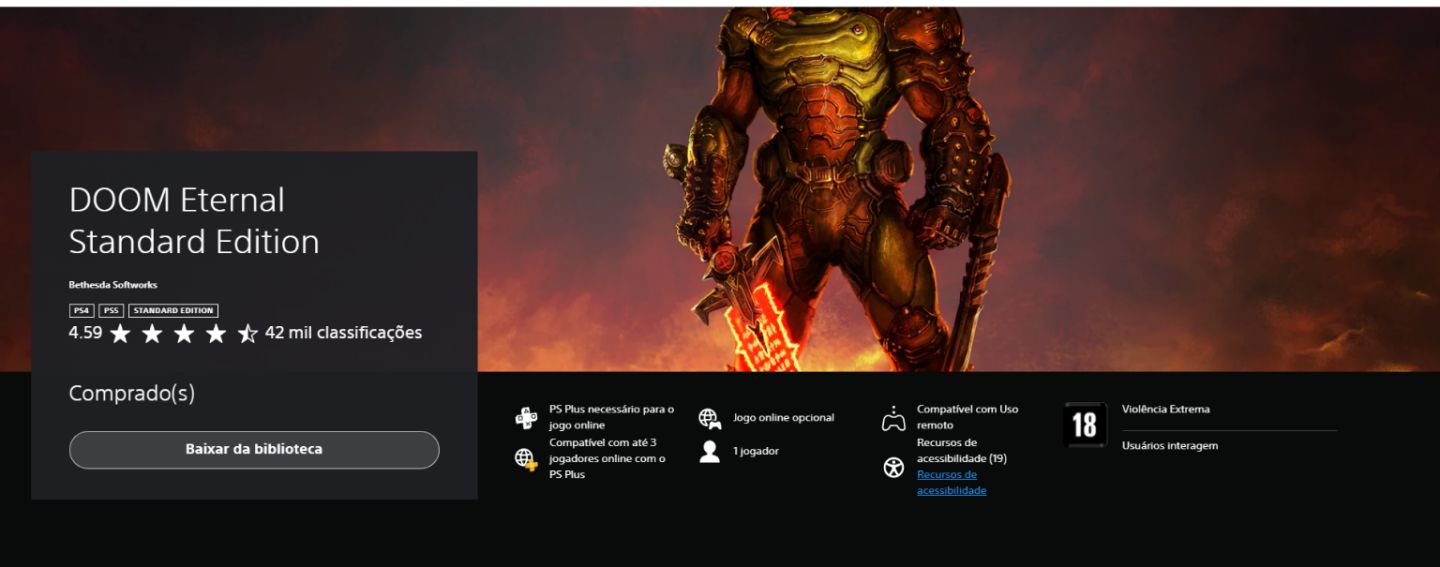This screenshot has height=567, width=1440.
Task: Click the 18 age rating badge
Action: [x=1085, y=425]
